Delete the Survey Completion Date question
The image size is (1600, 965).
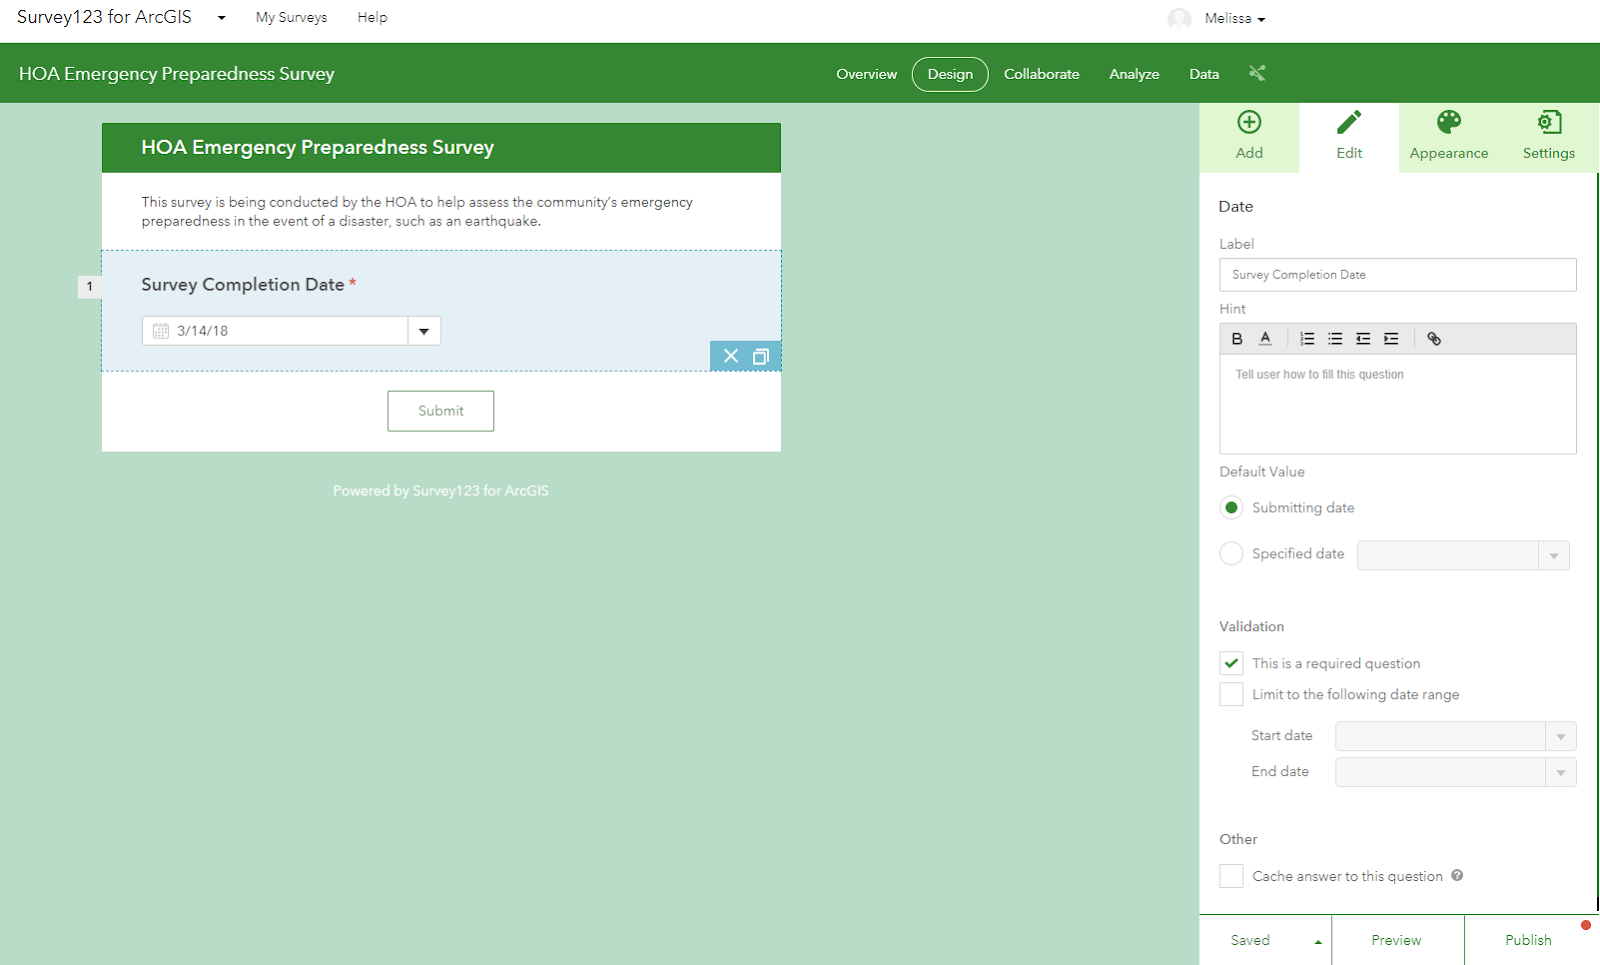click(x=730, y=356)
